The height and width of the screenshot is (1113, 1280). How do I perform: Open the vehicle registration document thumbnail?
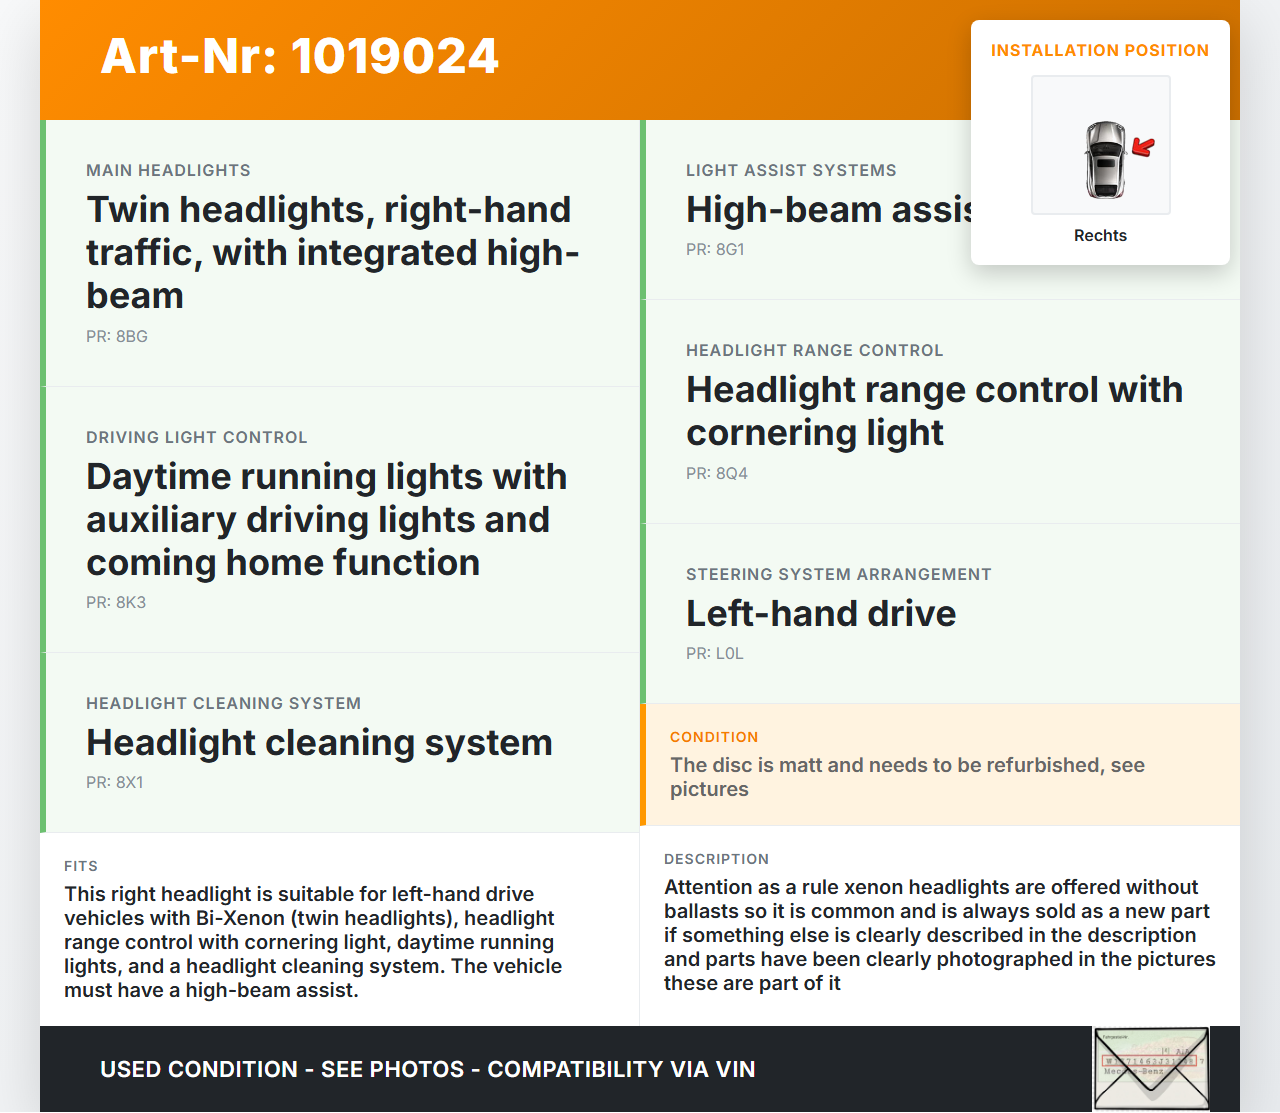1151,1068
